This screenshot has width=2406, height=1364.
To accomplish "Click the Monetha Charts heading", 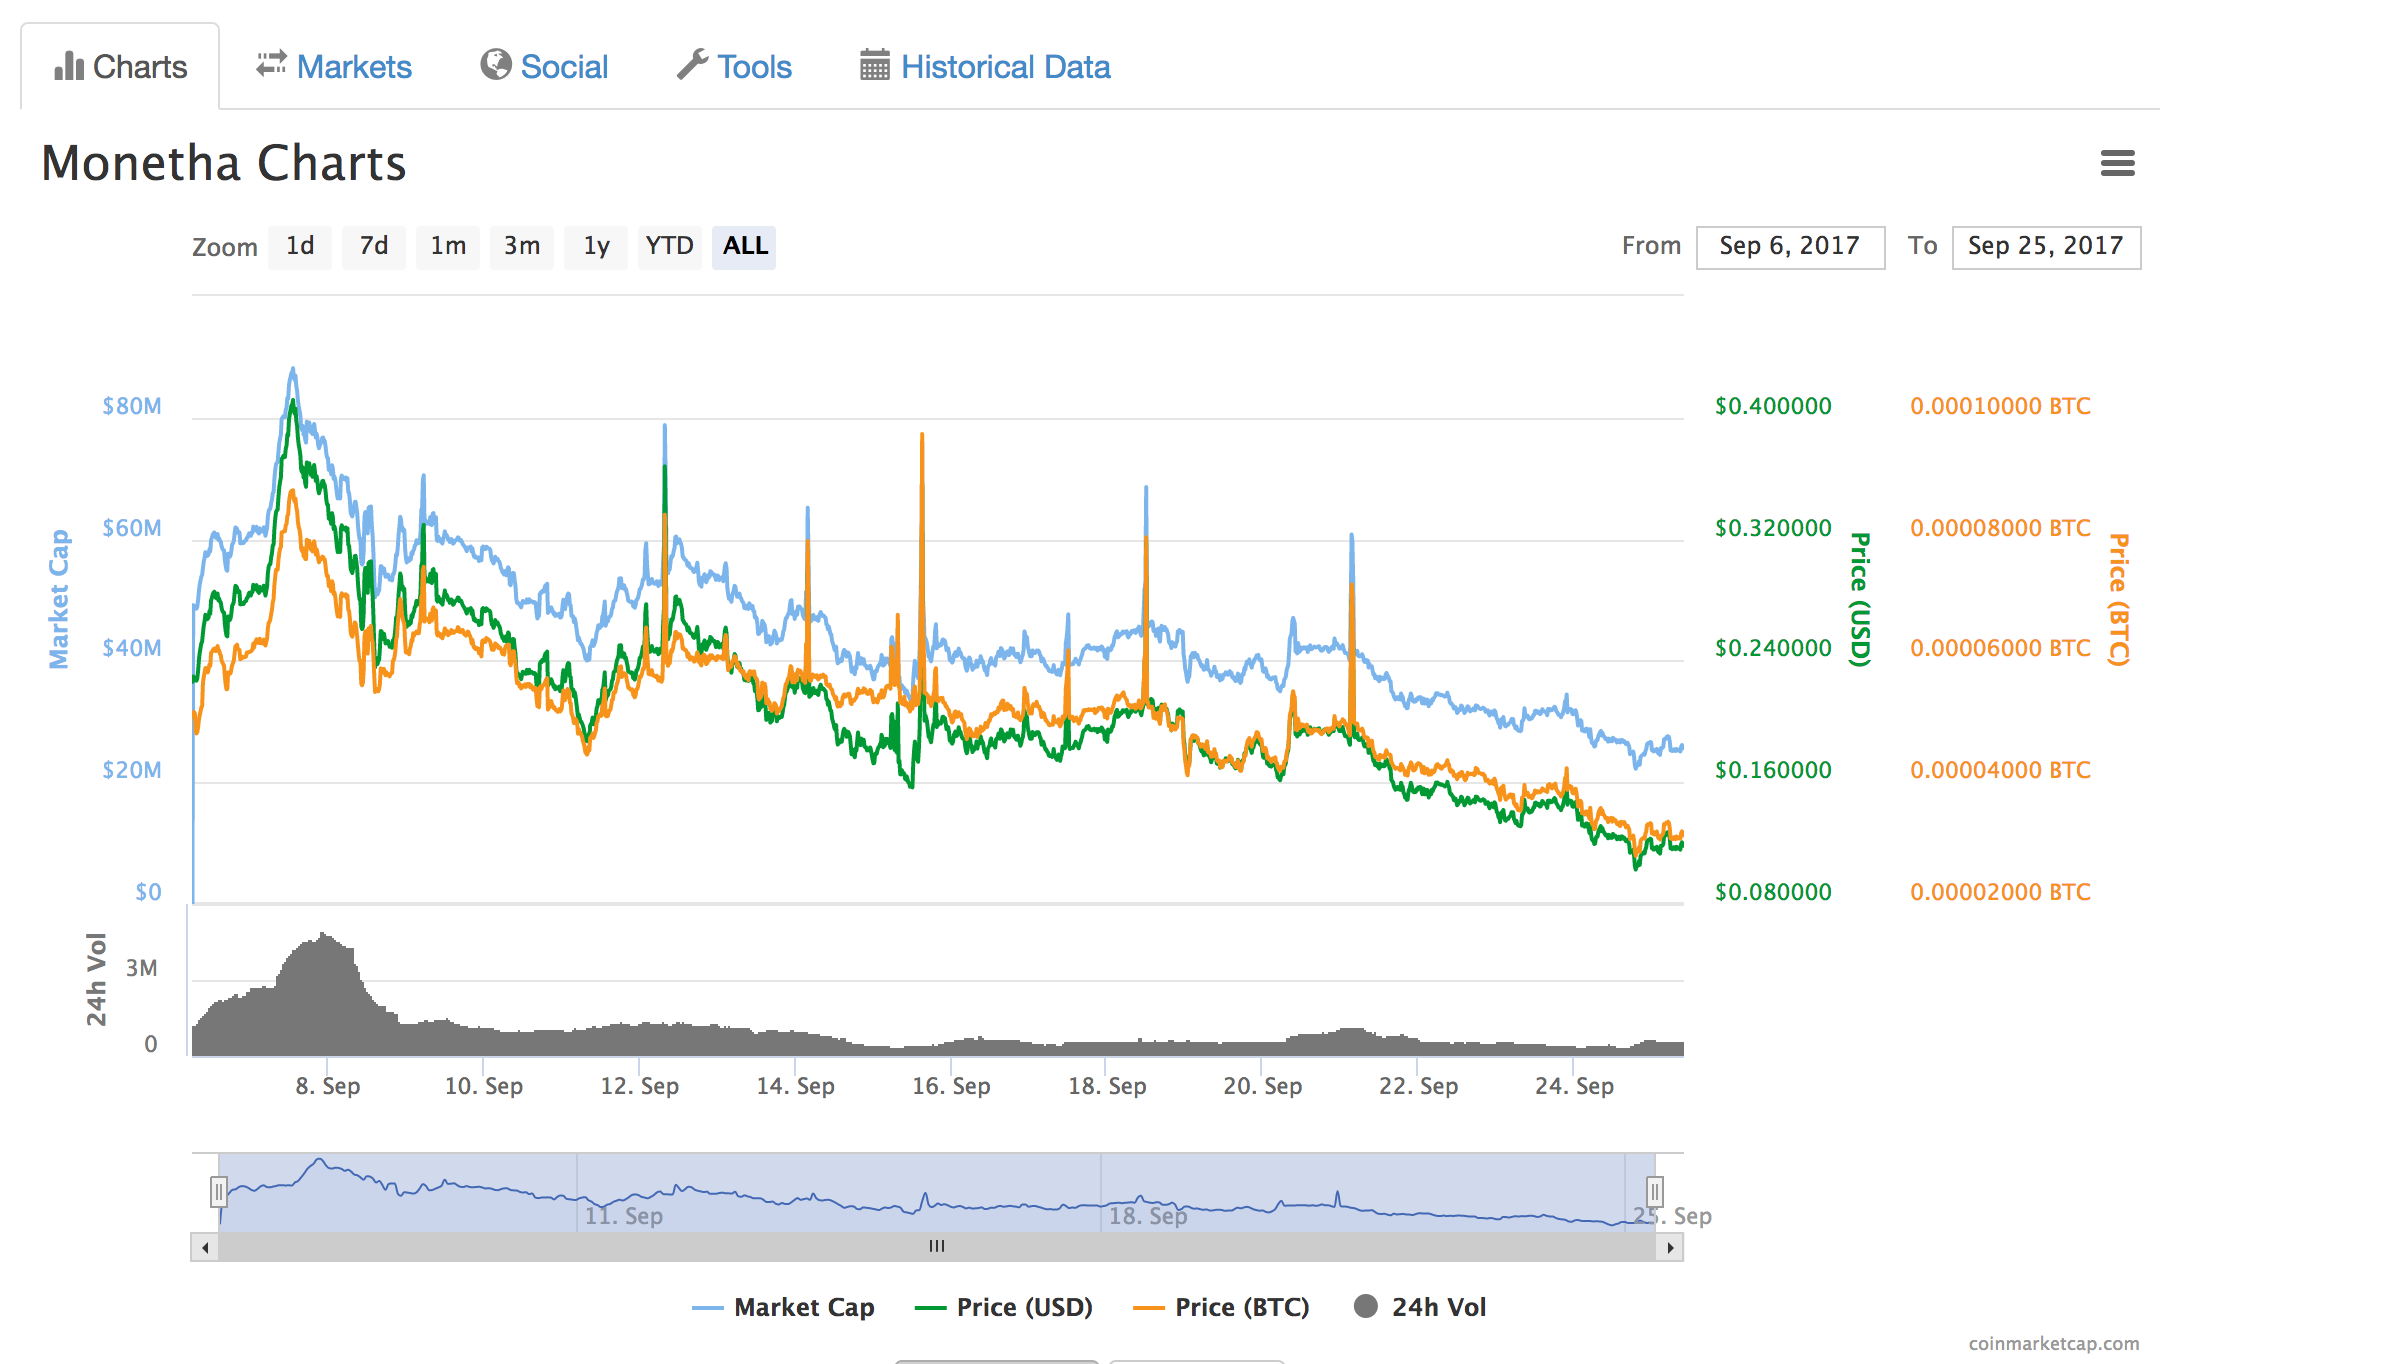I will pos(224,163).
